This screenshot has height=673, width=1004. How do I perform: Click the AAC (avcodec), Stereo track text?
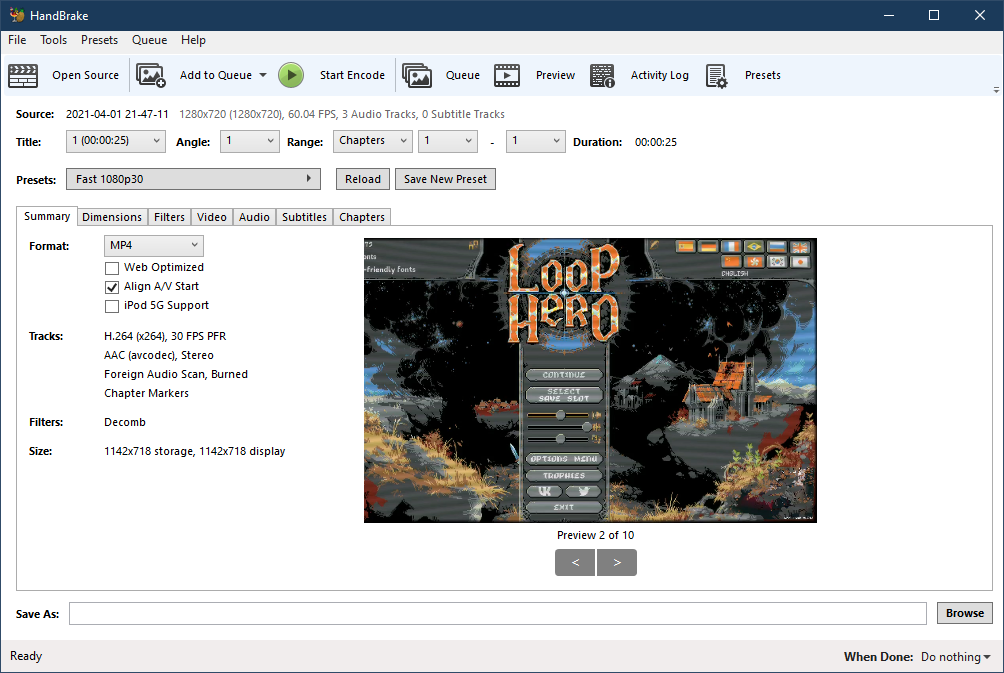click(x=159, y=355)
